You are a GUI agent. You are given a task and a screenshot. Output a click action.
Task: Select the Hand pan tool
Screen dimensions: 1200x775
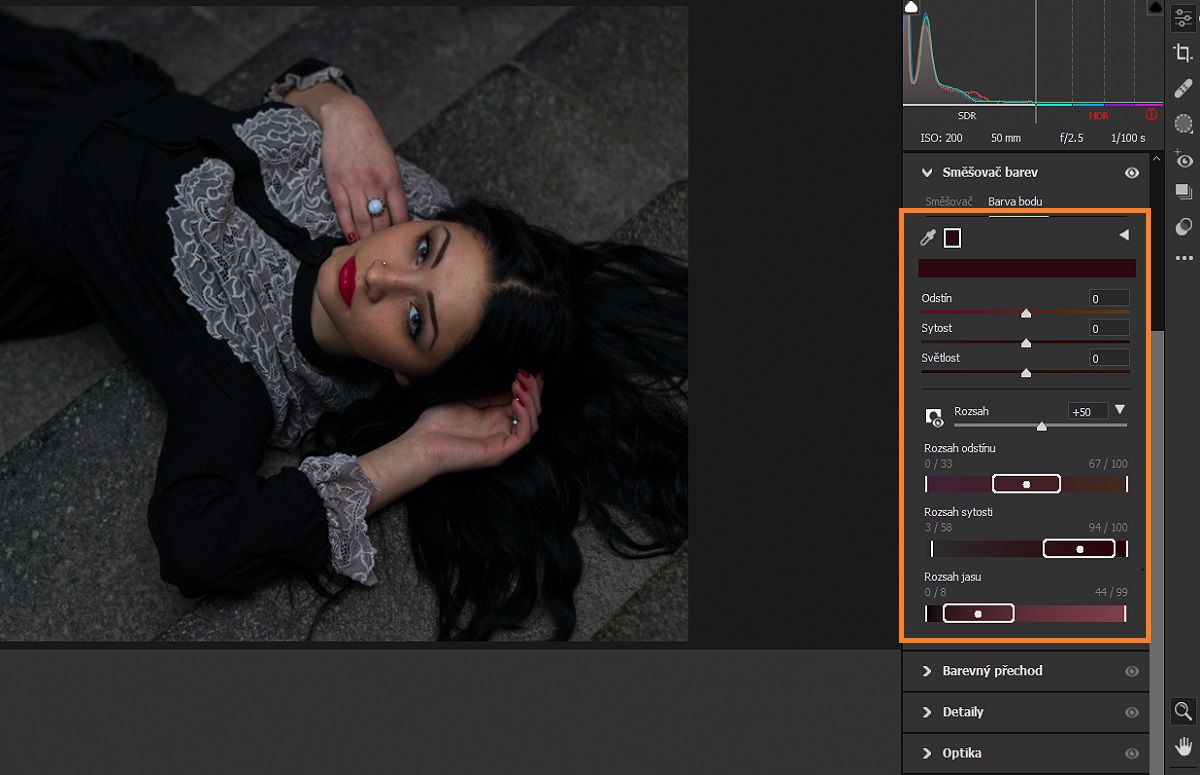(1183, 745)
